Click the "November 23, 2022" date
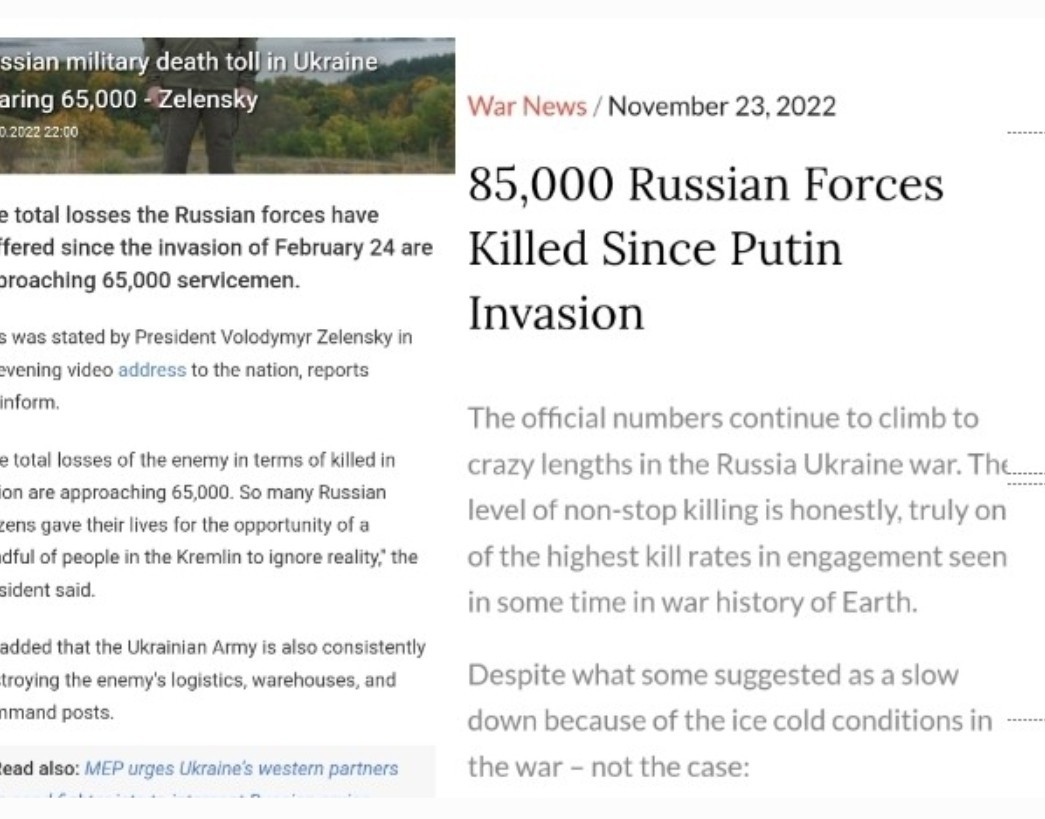The width and height of the screenshot is (1045, 819). 722,107
